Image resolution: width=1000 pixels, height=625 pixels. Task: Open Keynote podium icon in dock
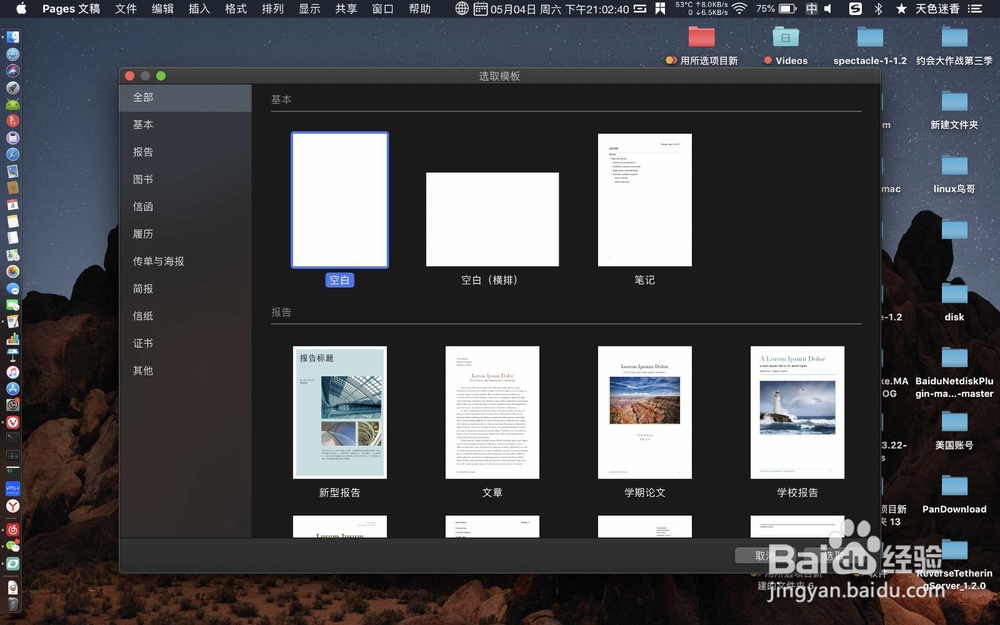[x=13, y=355]
